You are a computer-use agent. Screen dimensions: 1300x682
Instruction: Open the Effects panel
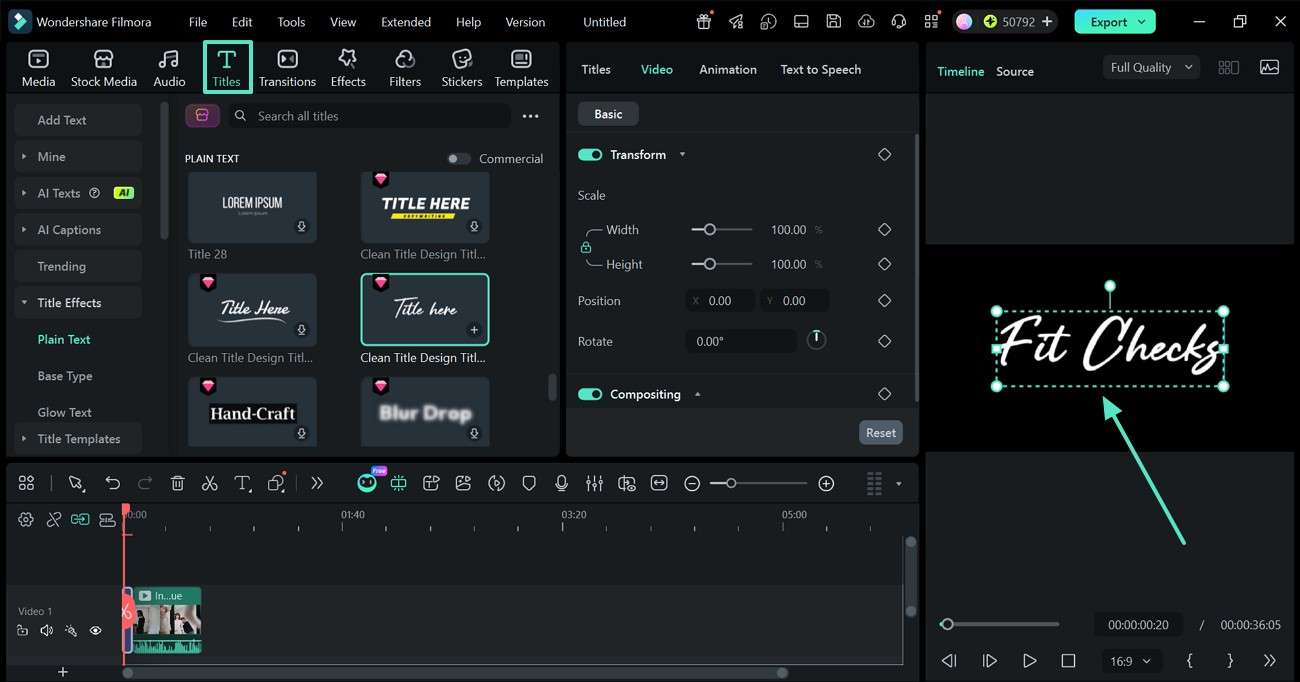point(348,68)
